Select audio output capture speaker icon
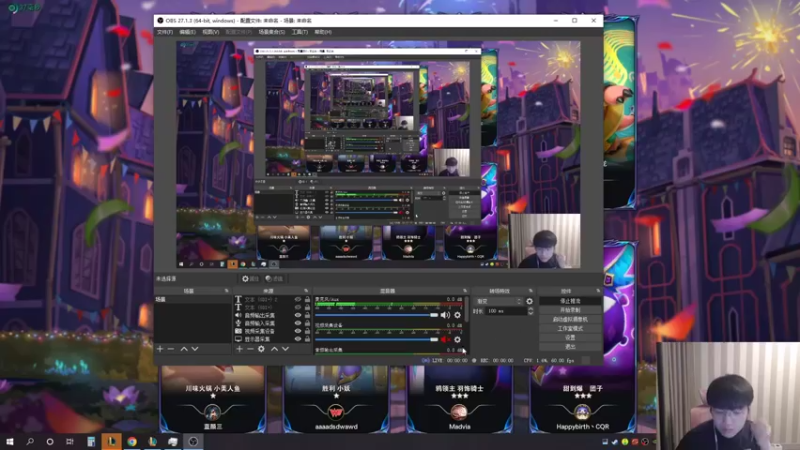Image resolution: width=800 pixels, height=450 pixels. pos(238,315)
